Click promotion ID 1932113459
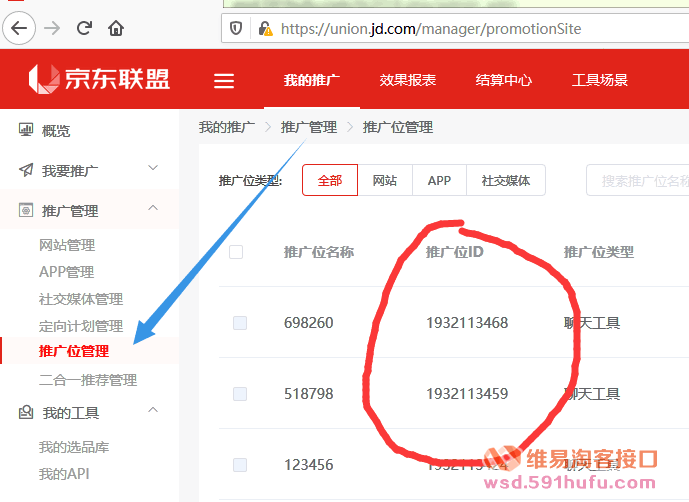The image size is (689, 502). click(x=467, y=393)
